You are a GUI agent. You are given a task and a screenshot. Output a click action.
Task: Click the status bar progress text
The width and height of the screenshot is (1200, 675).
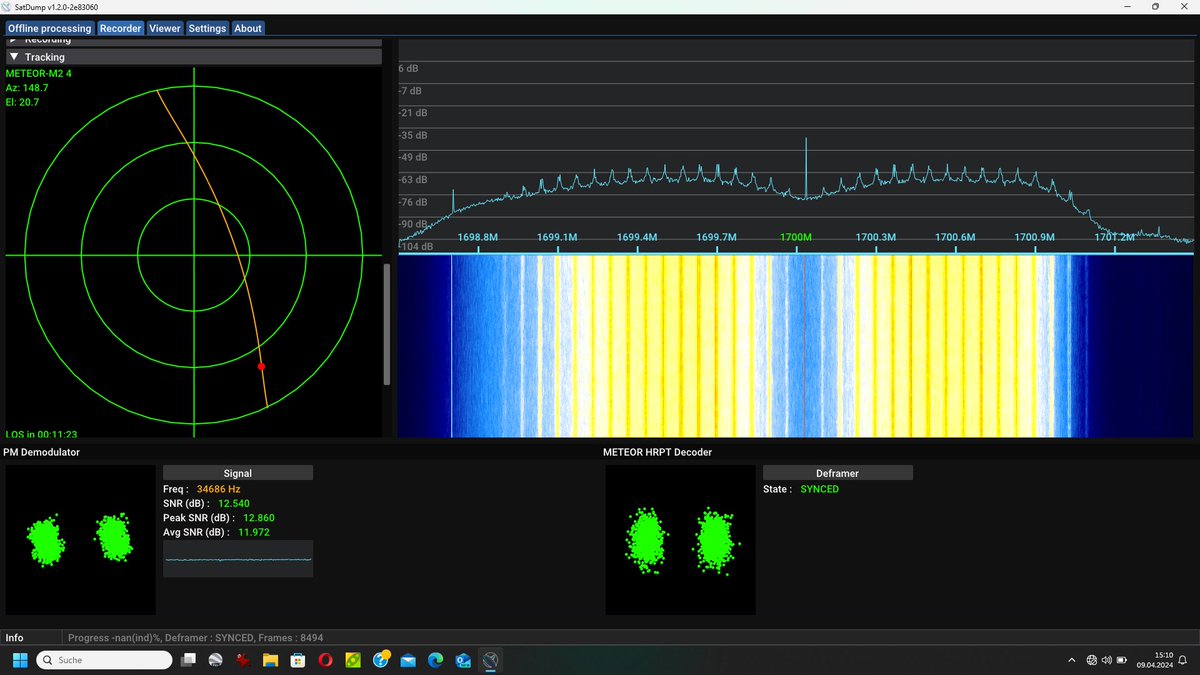coord(195,638)
